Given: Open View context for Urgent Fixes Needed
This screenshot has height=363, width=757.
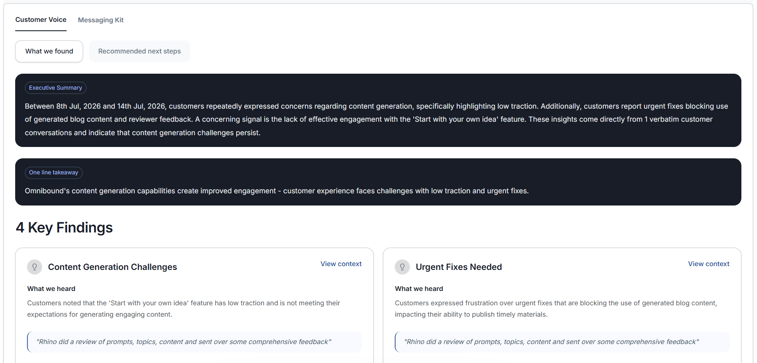Looking at the screenshot, I should (x=708, y=264).
